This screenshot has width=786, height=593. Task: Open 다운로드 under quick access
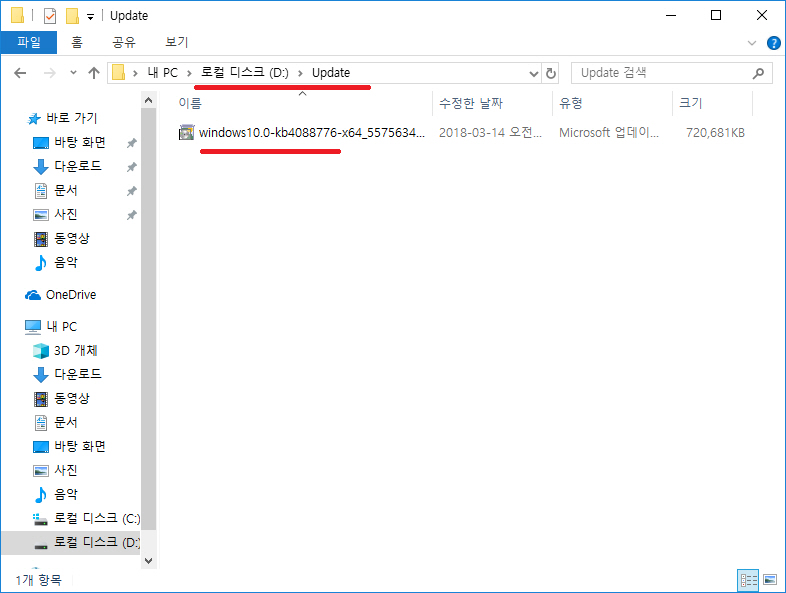point(78,166)
